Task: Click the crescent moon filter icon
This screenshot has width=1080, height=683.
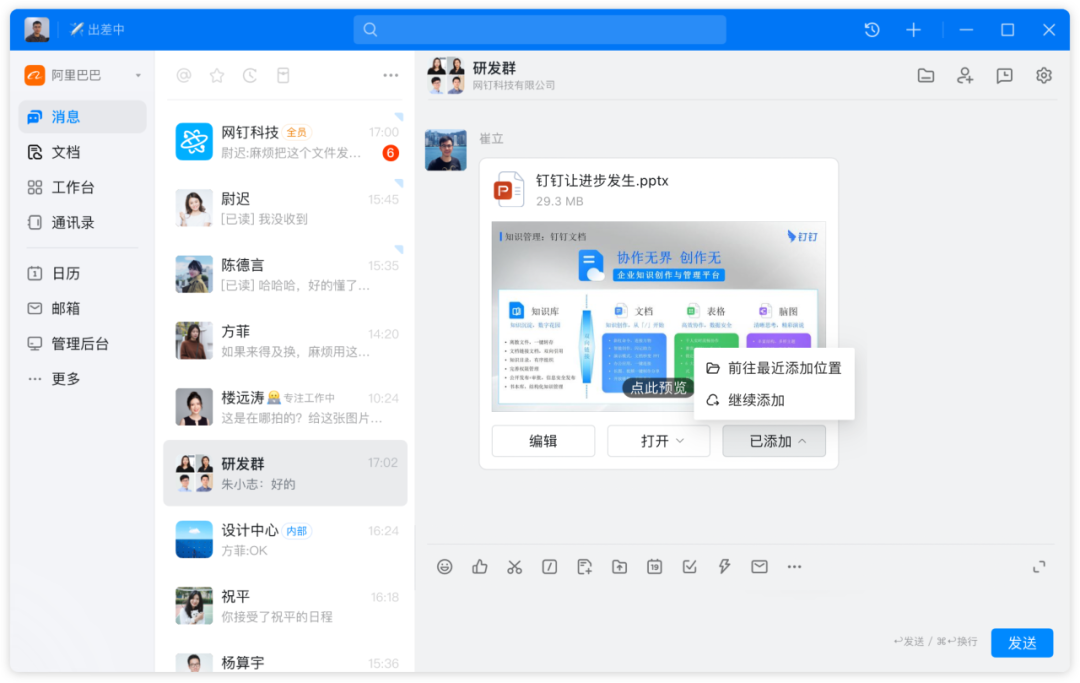Action: [250, 75]
